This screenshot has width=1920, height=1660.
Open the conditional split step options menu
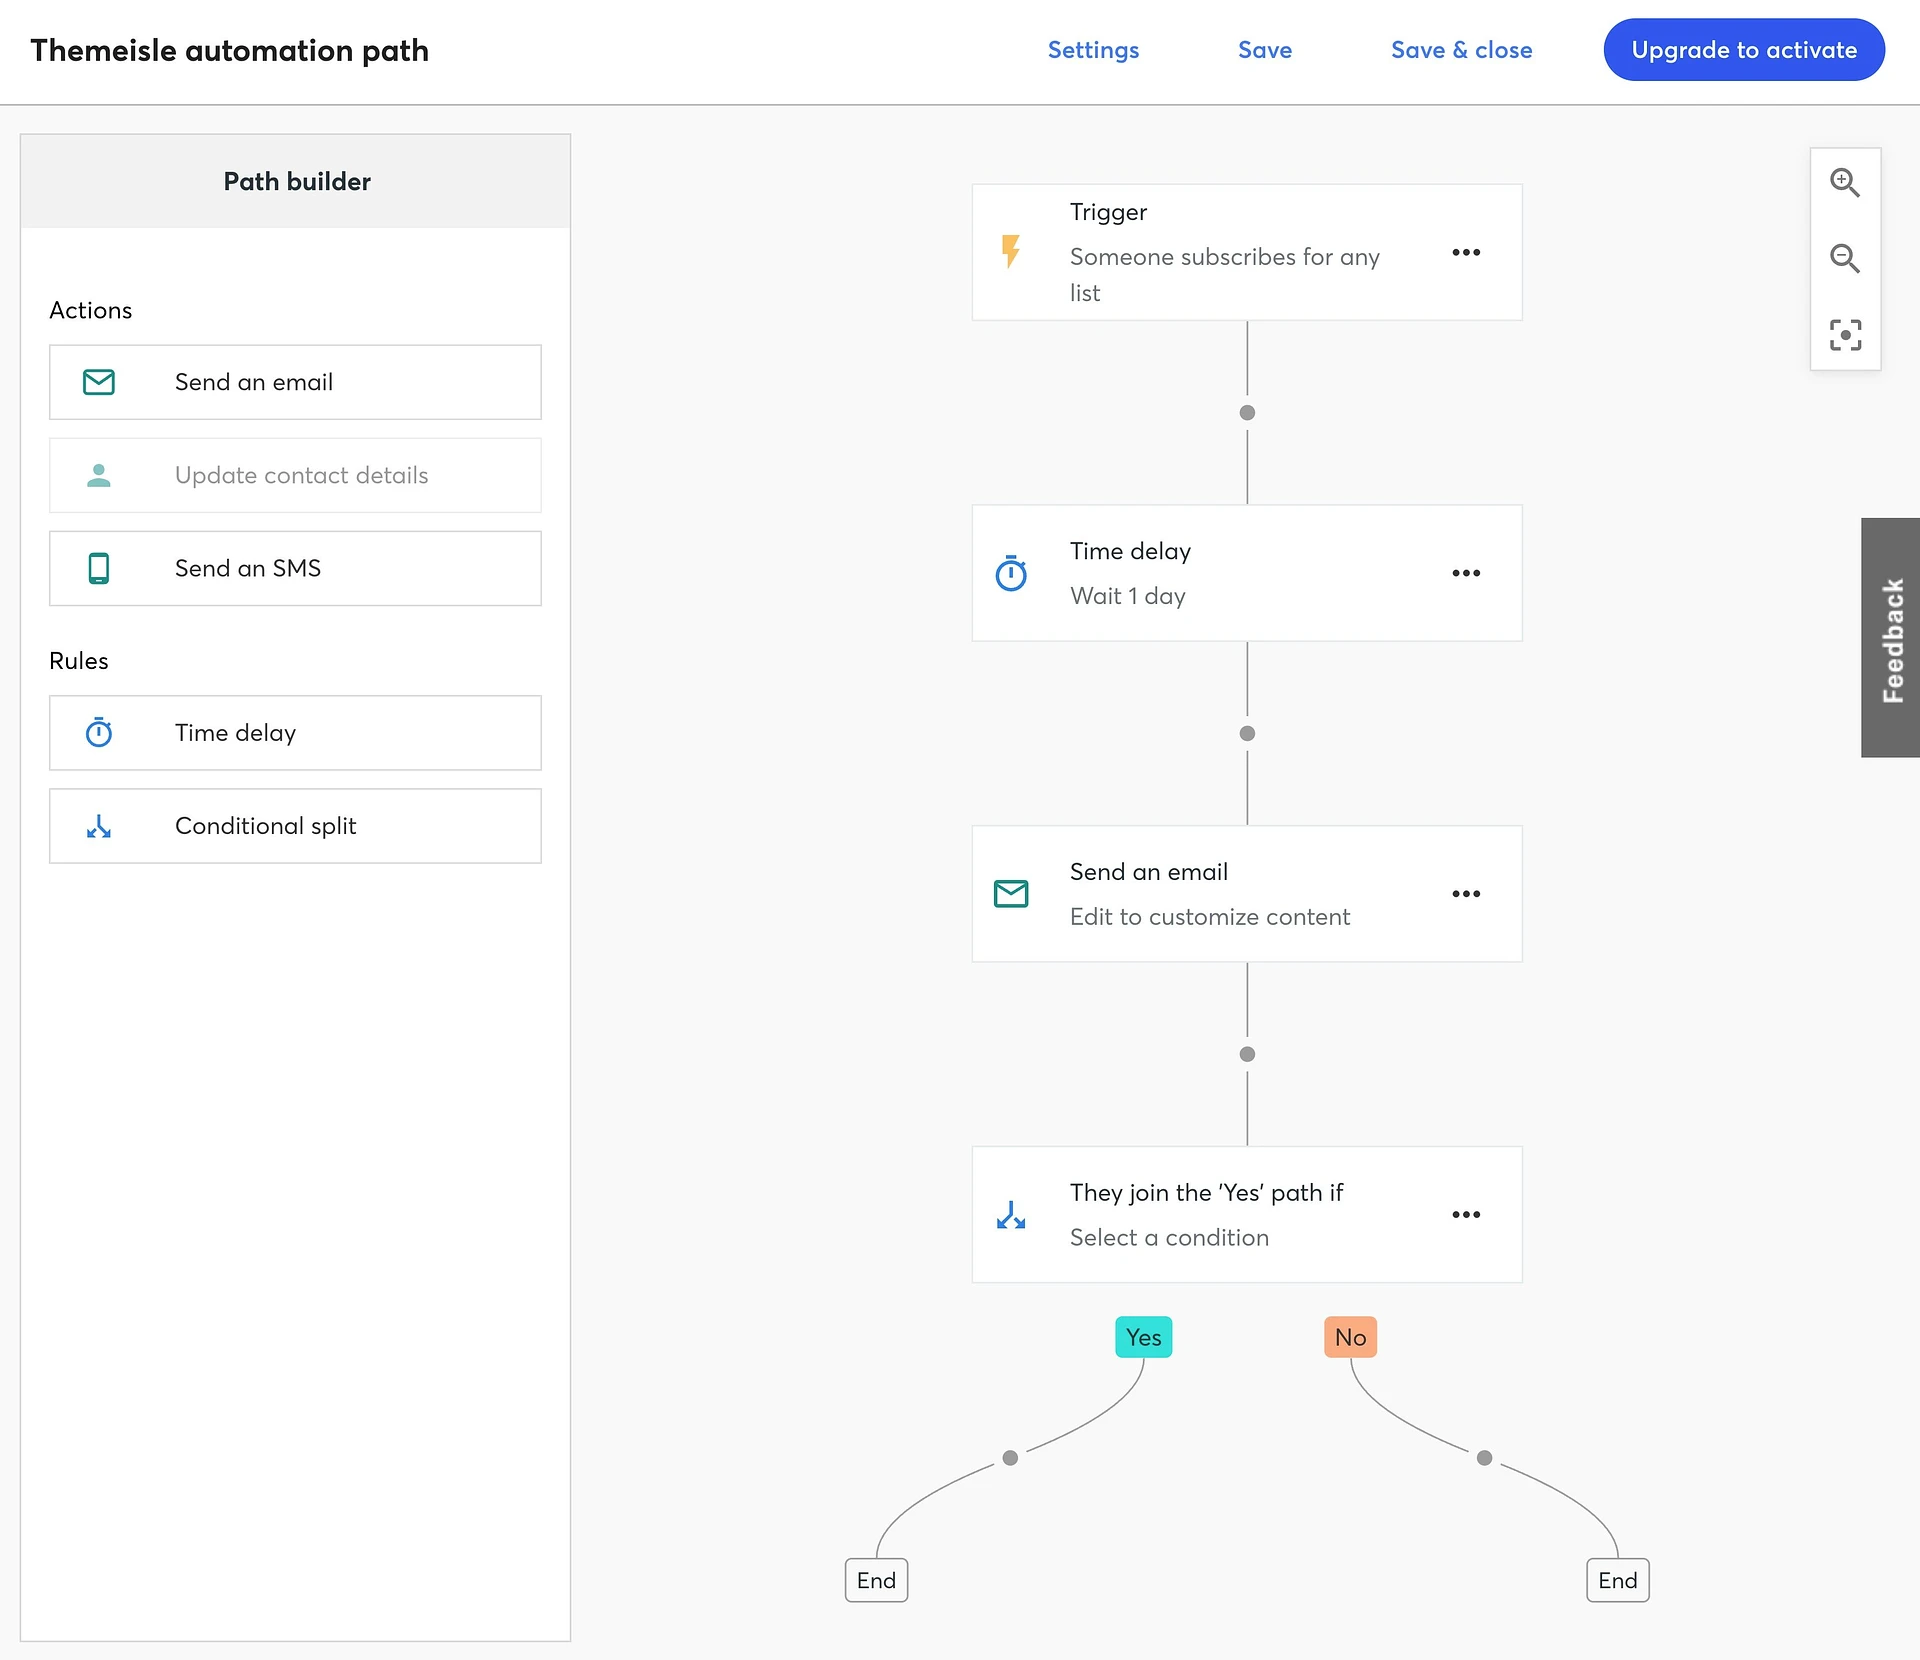(1466, 1214)
